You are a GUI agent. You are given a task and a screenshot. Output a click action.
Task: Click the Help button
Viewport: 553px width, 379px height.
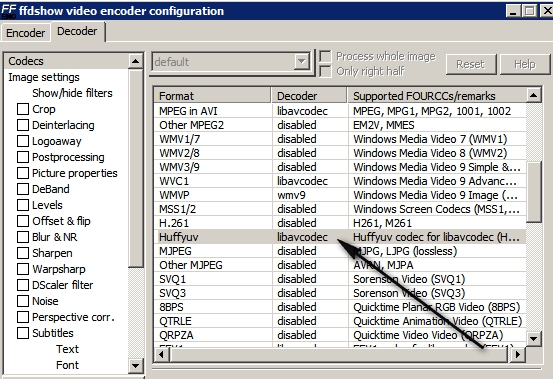click(525, 64)
